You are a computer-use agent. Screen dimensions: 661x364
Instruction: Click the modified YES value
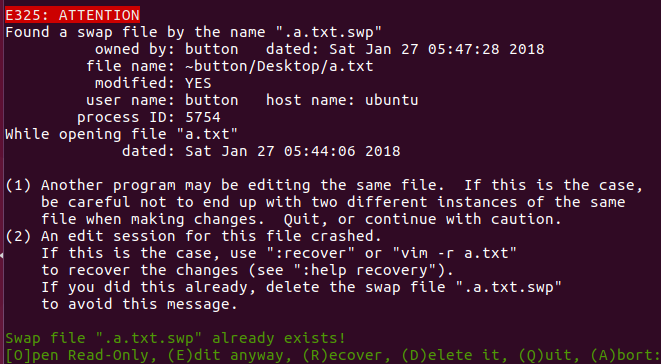point(198,83)
